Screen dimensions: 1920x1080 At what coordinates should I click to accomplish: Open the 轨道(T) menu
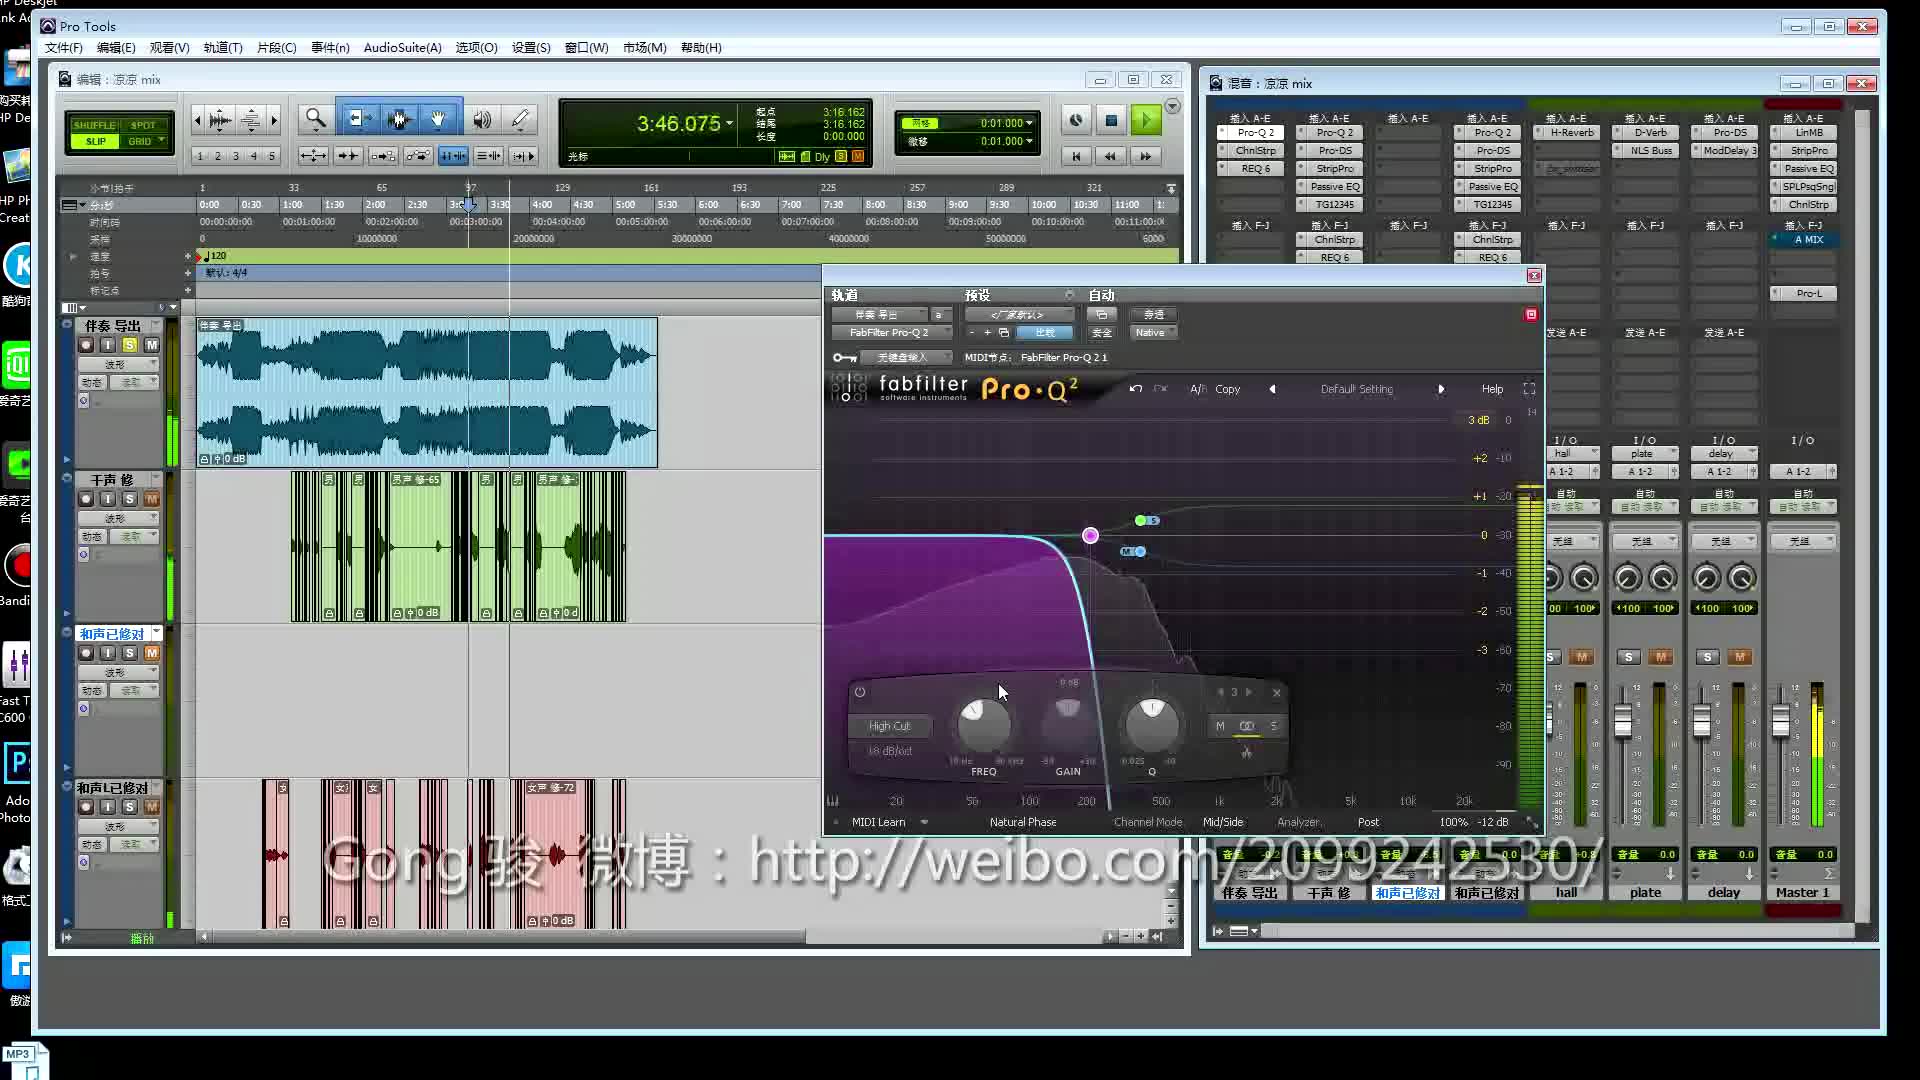pos(223,47)
